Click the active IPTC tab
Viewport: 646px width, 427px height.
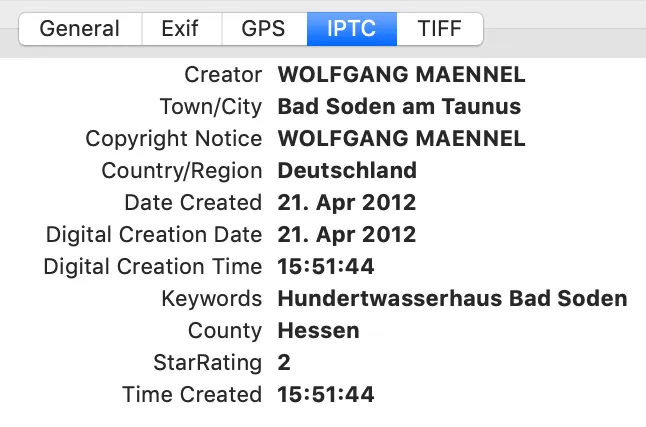point(351,29)
